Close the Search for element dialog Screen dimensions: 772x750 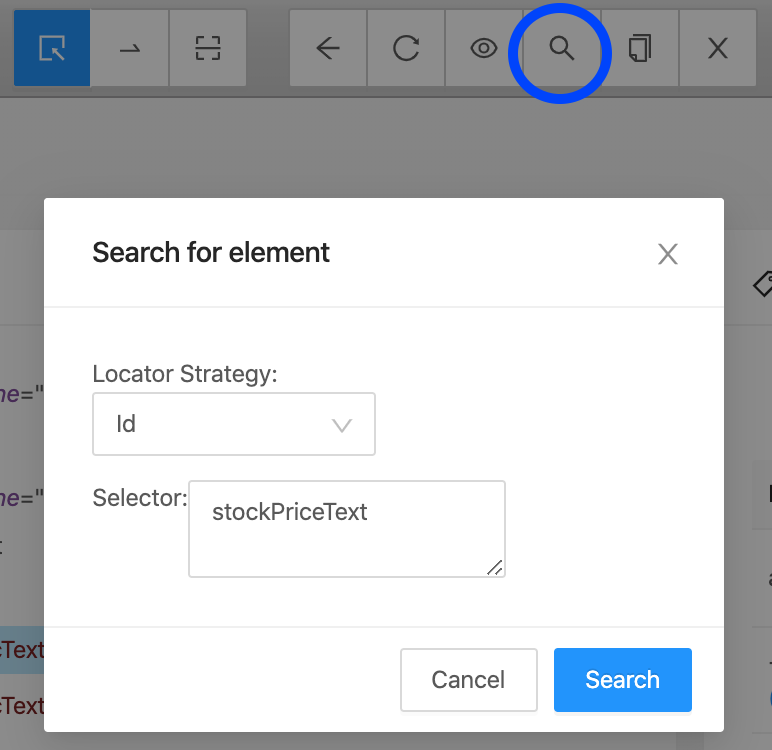pyautogui.click(x=668, y=254)
